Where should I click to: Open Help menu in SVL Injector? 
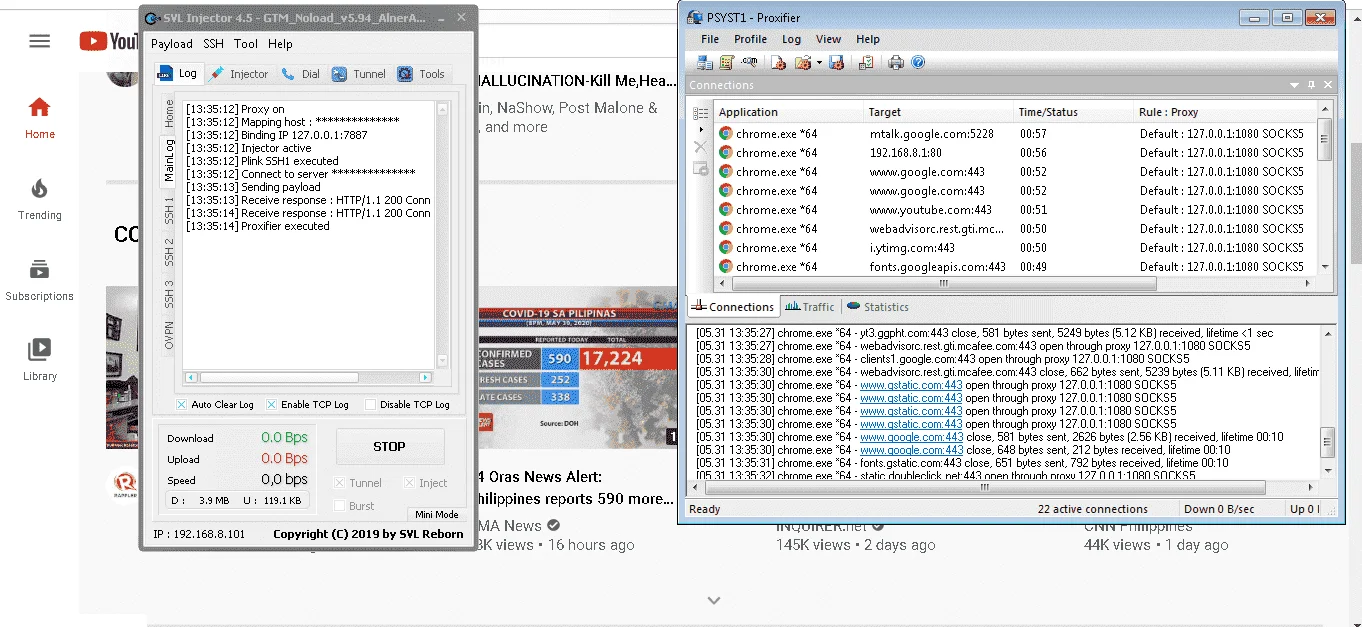(x=280, y=44)
